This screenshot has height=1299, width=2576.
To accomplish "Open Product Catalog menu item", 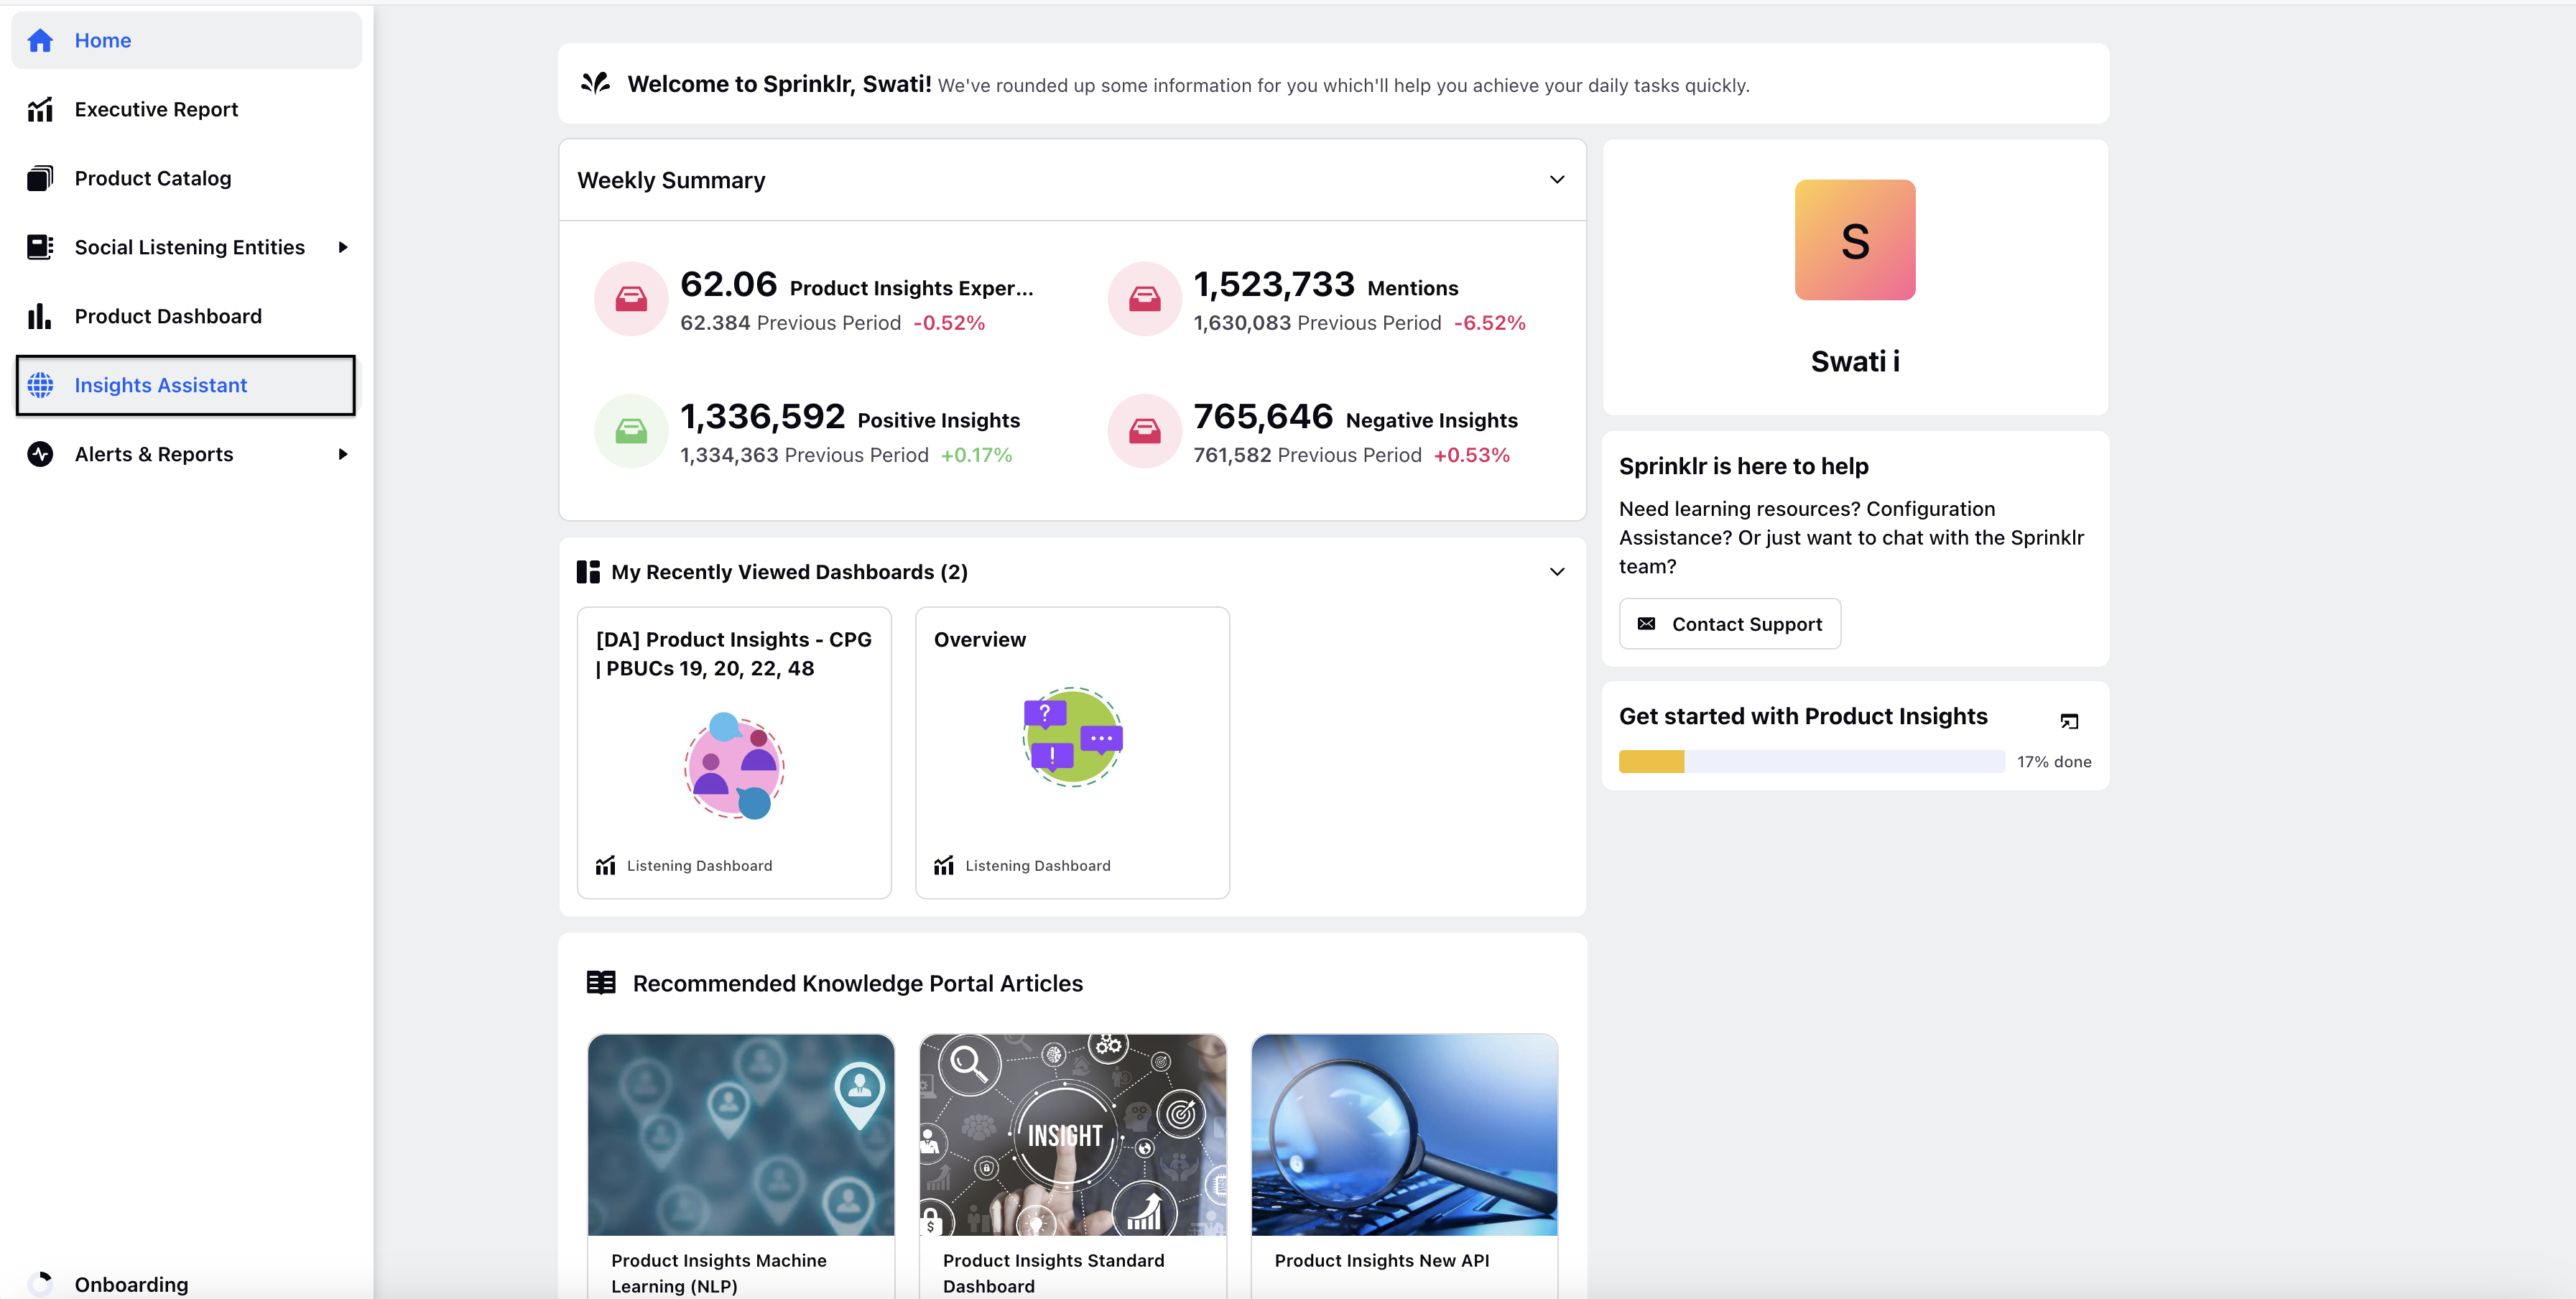I will (186, 178).
